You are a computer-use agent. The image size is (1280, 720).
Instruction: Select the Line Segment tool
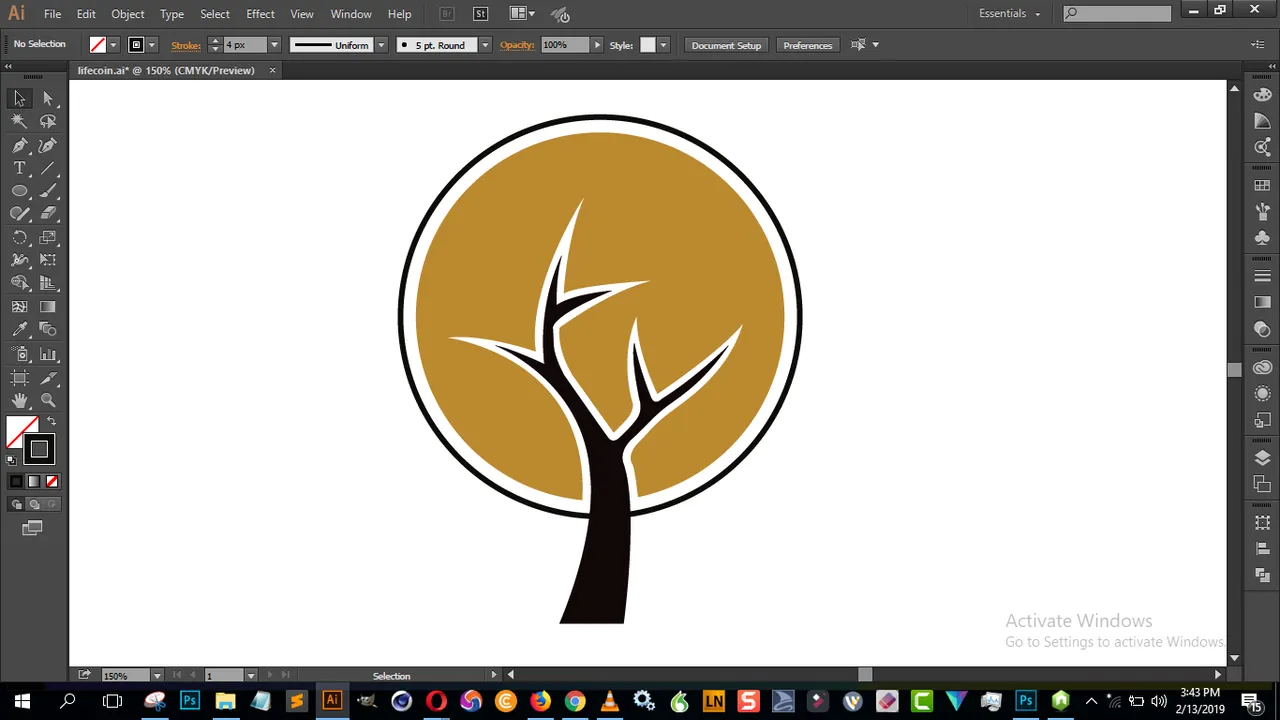(48, 168)
